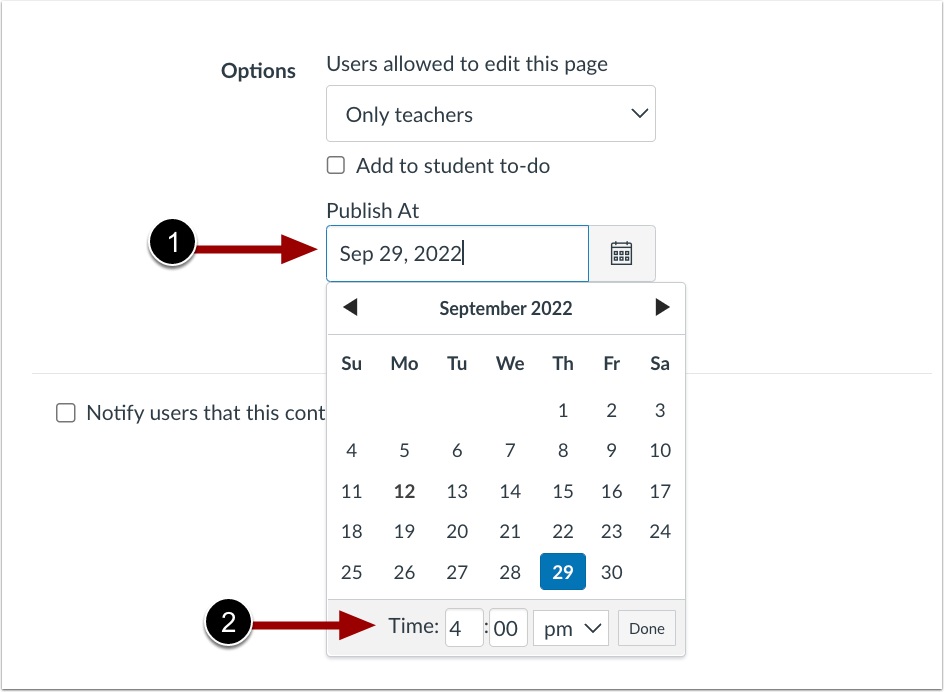
Task: Click the minutes time field
Action: tap(508, 628)
